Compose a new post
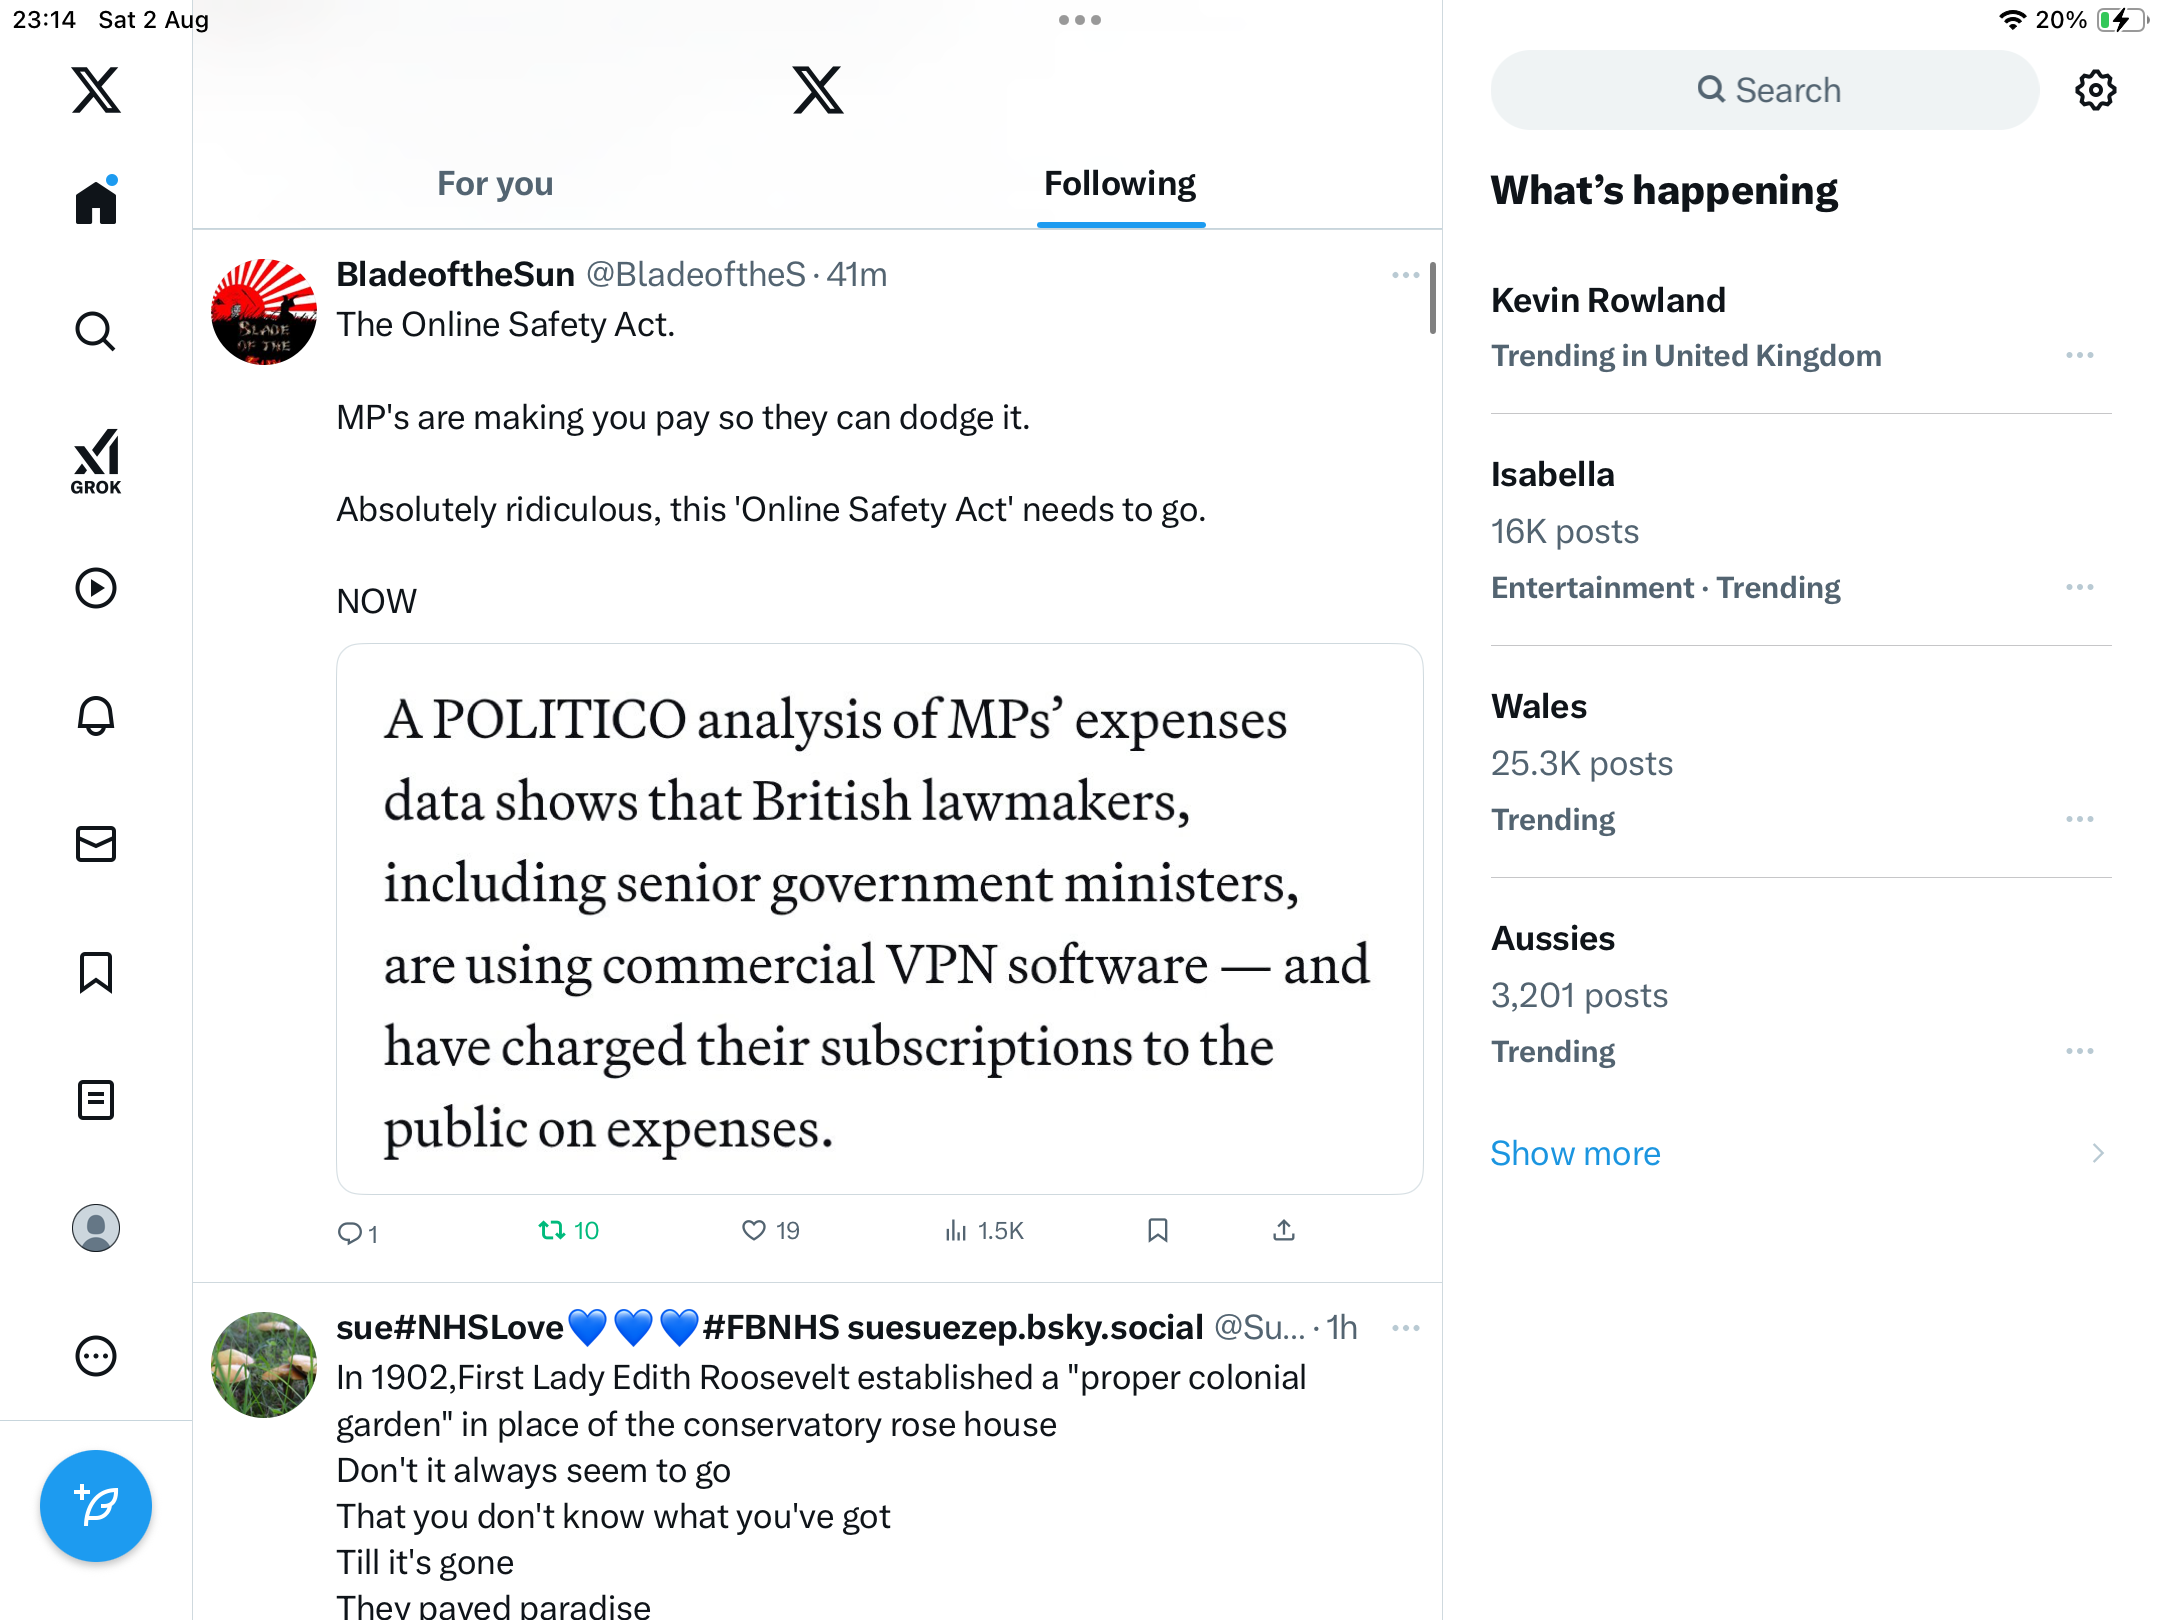 click(x=96, y=1505)
